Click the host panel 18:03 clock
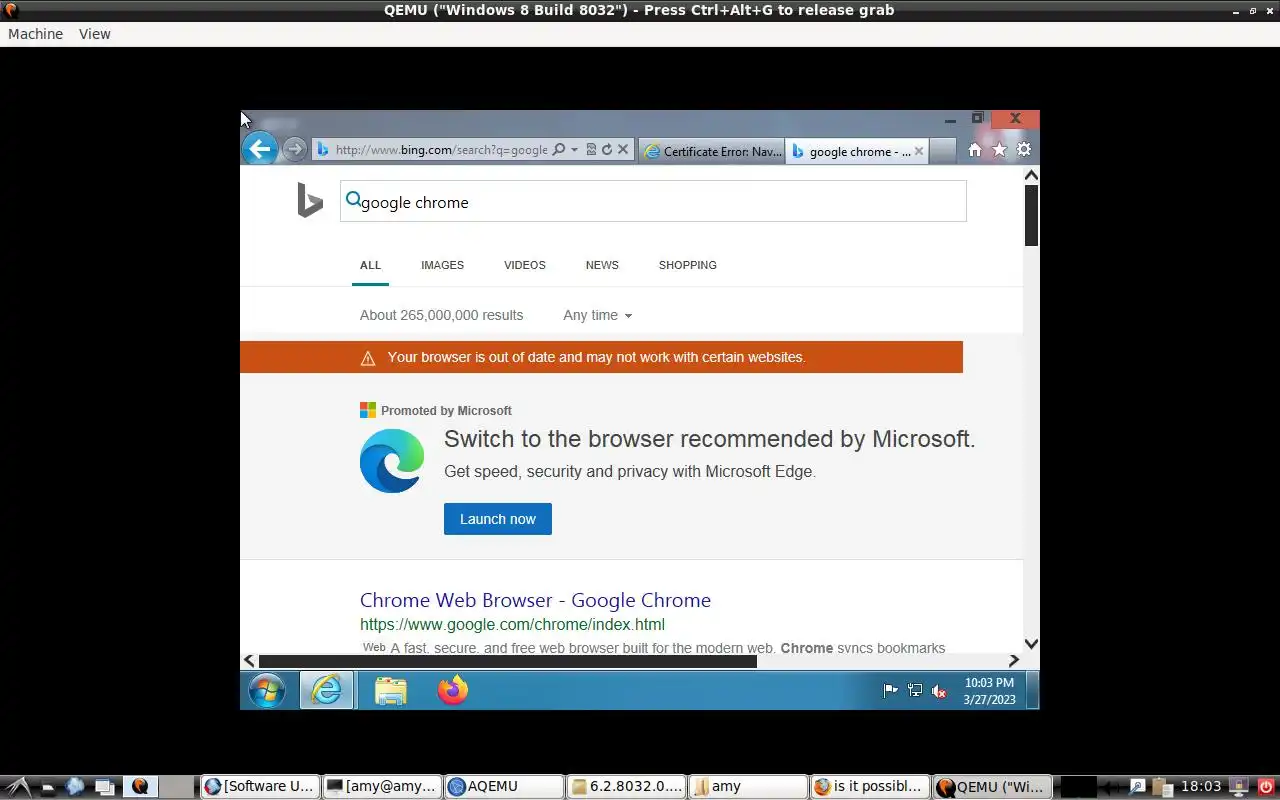Viewport: 1280px width, 800px height. pyautogui.click(x=1202, y=787)
